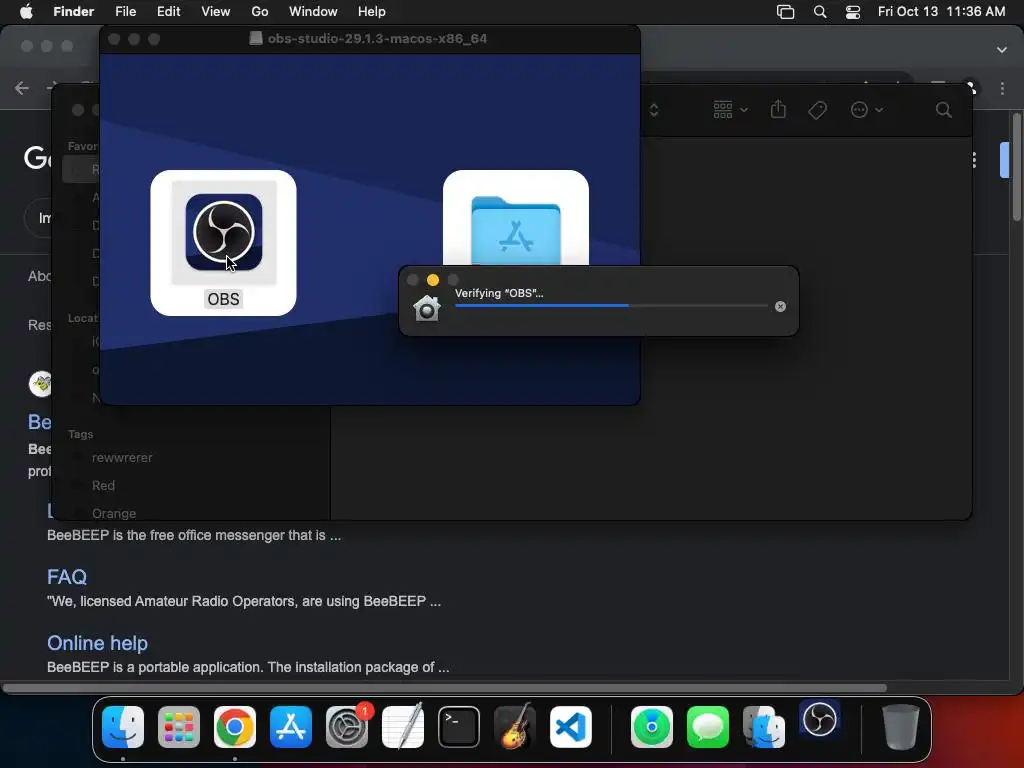Screen dimensions: 1024x768
Task: Open GarageBand from the Dock
Action: click(x=515, y=726)
